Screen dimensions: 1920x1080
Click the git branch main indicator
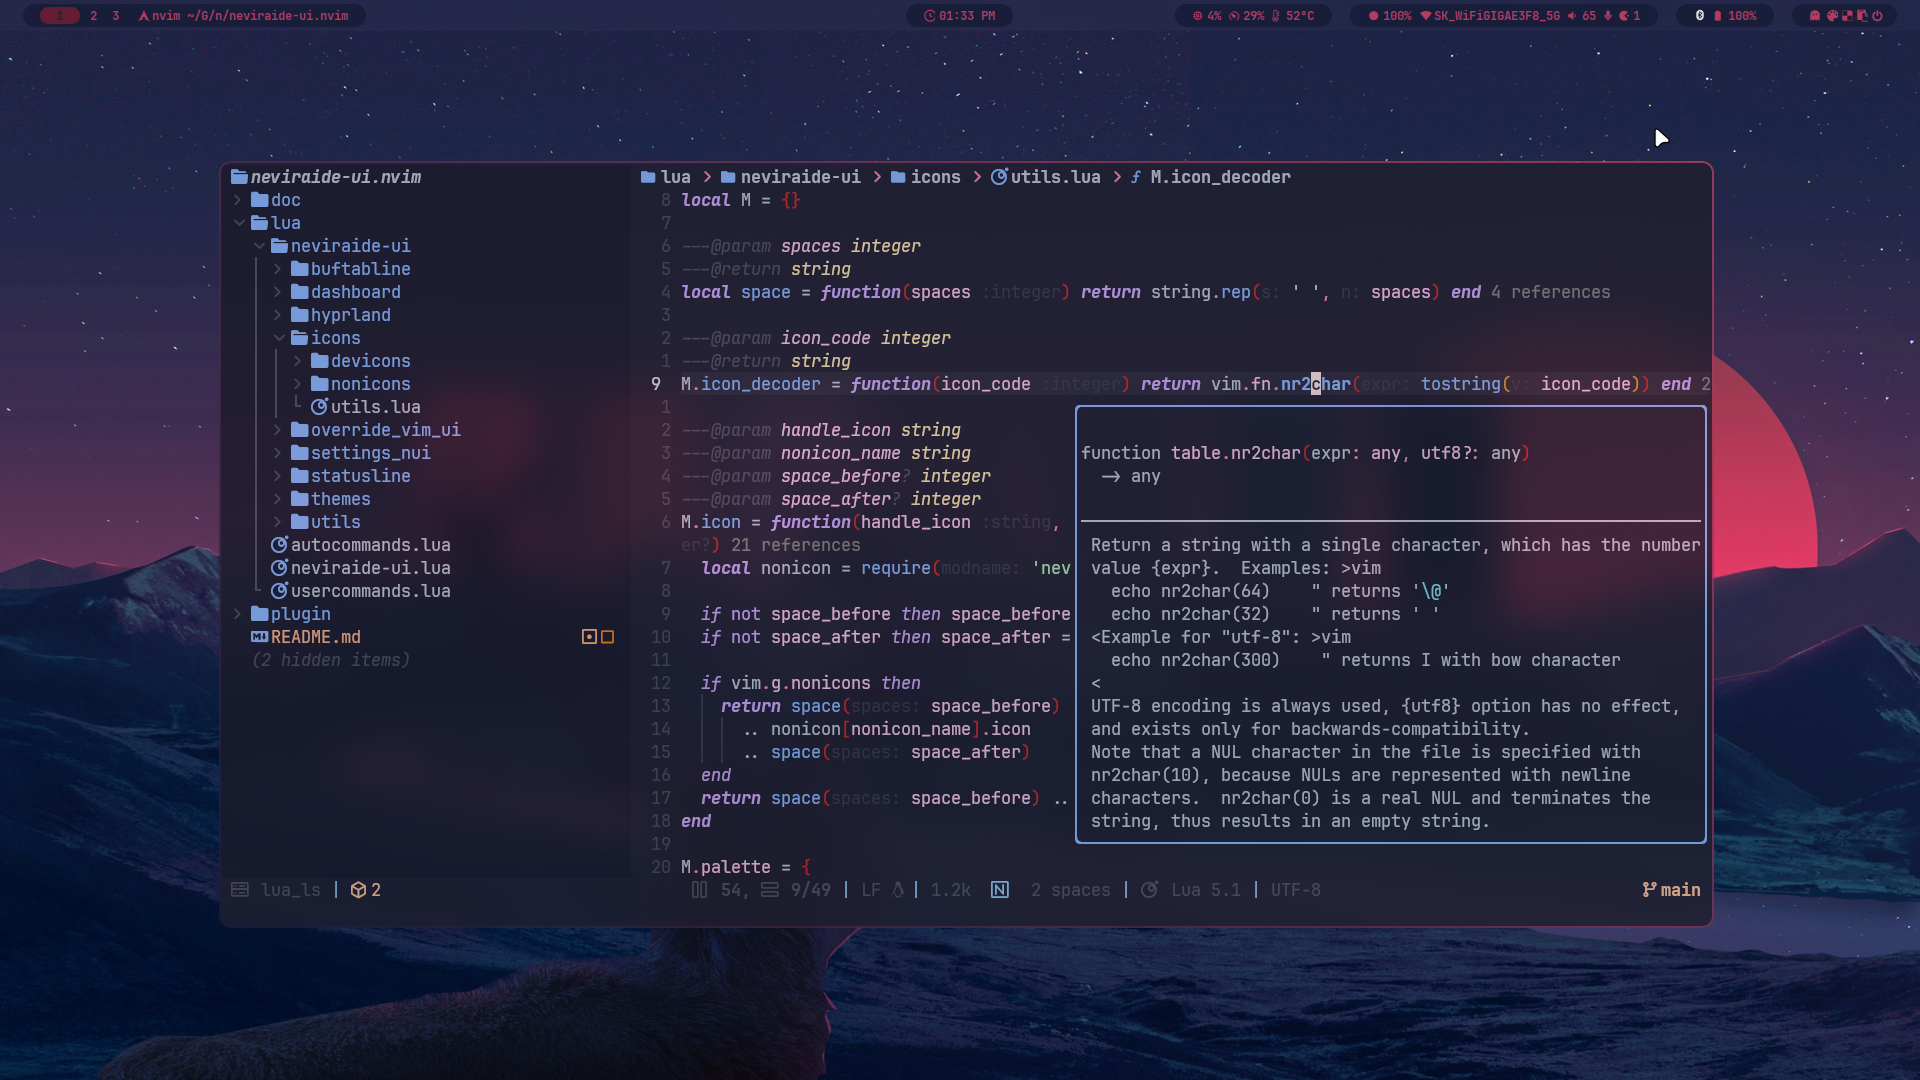click(x=1671, y=890)
